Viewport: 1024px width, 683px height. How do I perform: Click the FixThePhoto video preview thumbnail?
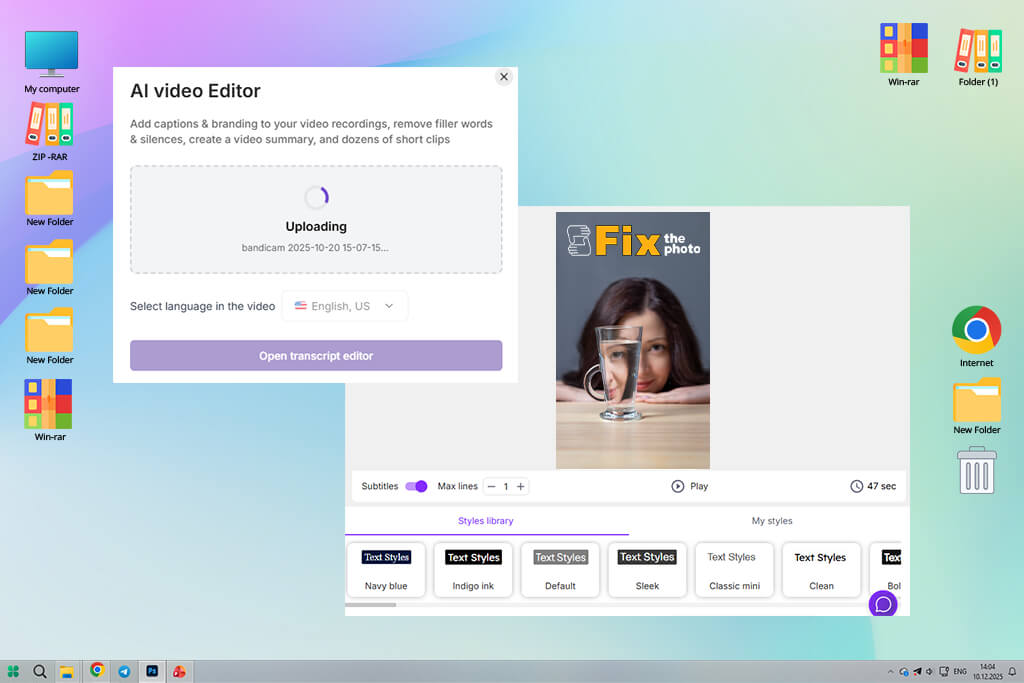[x=633, y=340]
